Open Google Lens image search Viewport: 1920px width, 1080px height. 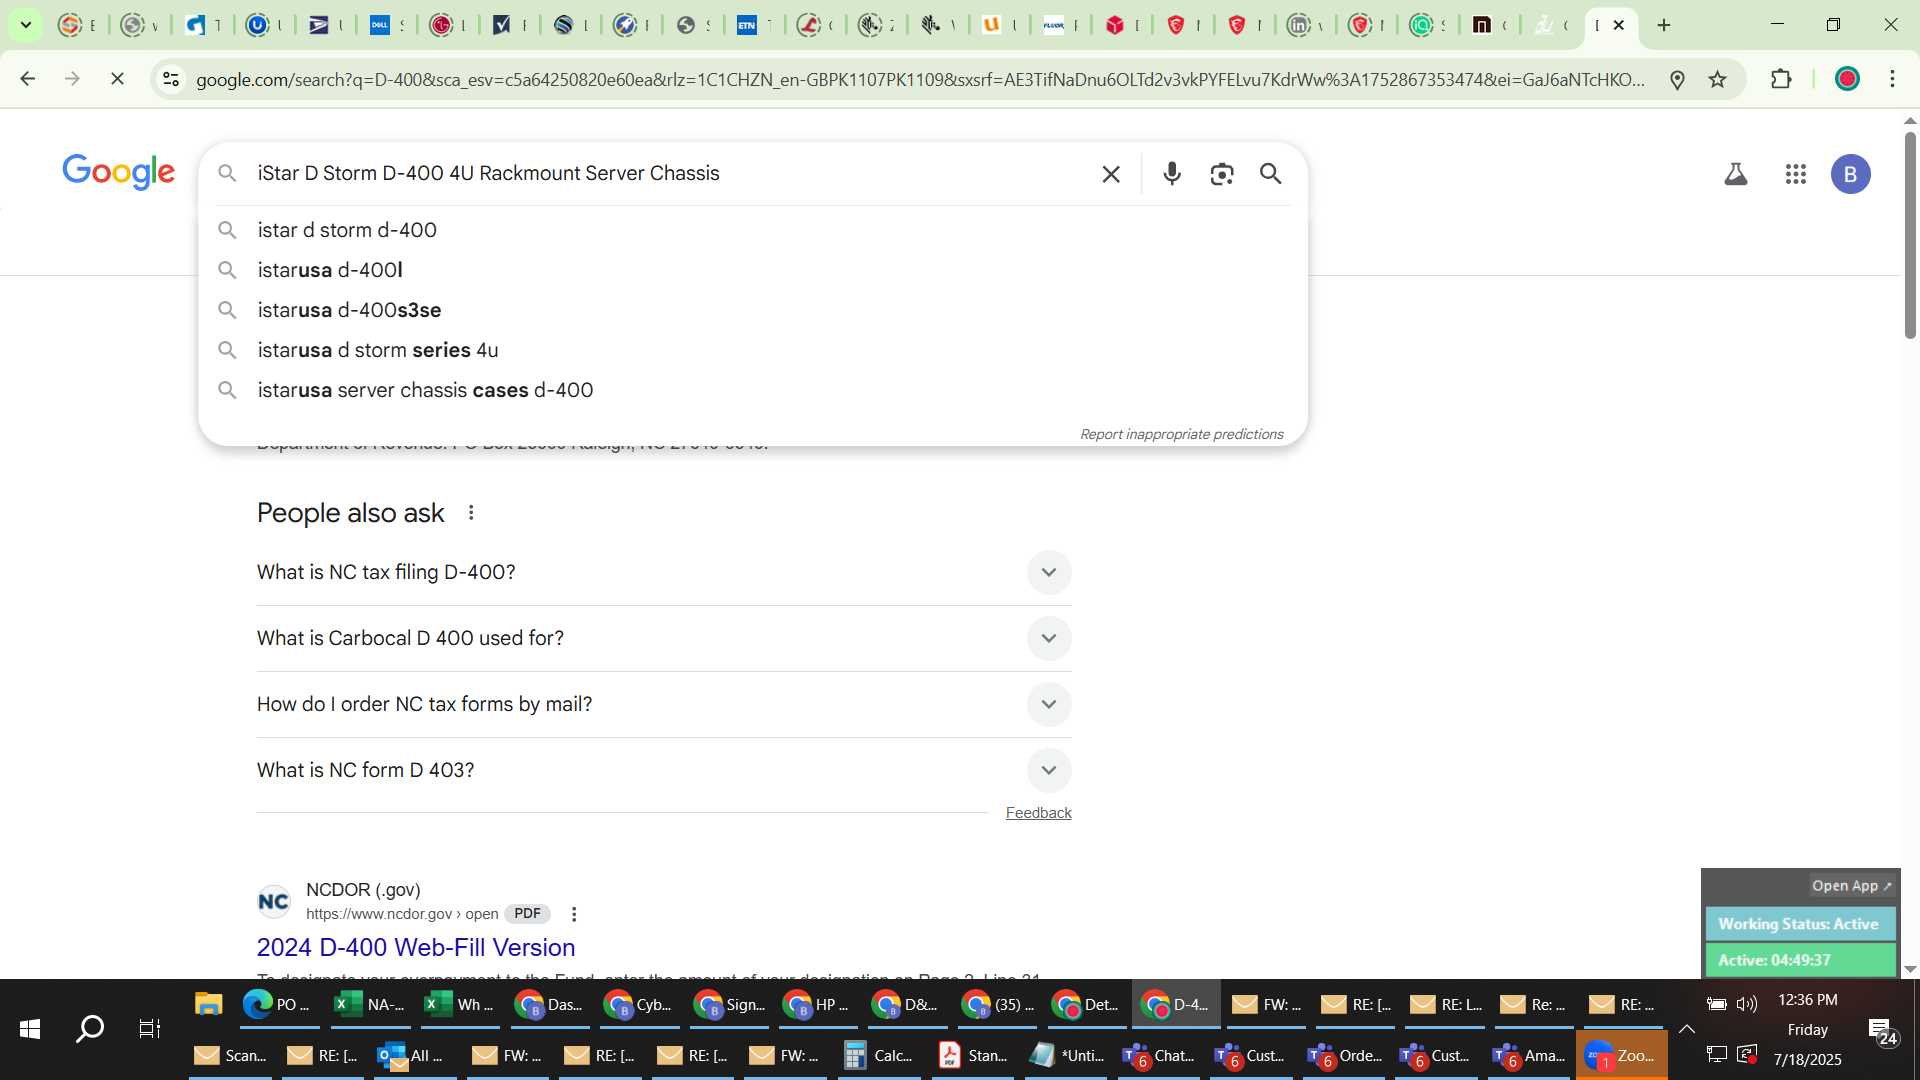coord(1221,174)
